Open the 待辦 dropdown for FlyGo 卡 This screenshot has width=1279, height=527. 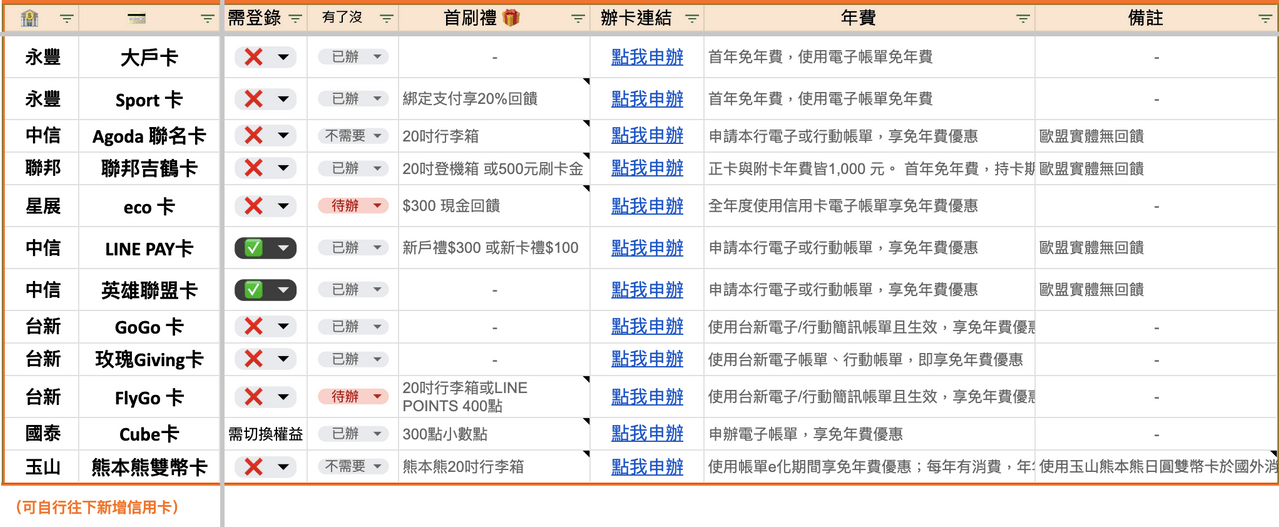(353, 397)
